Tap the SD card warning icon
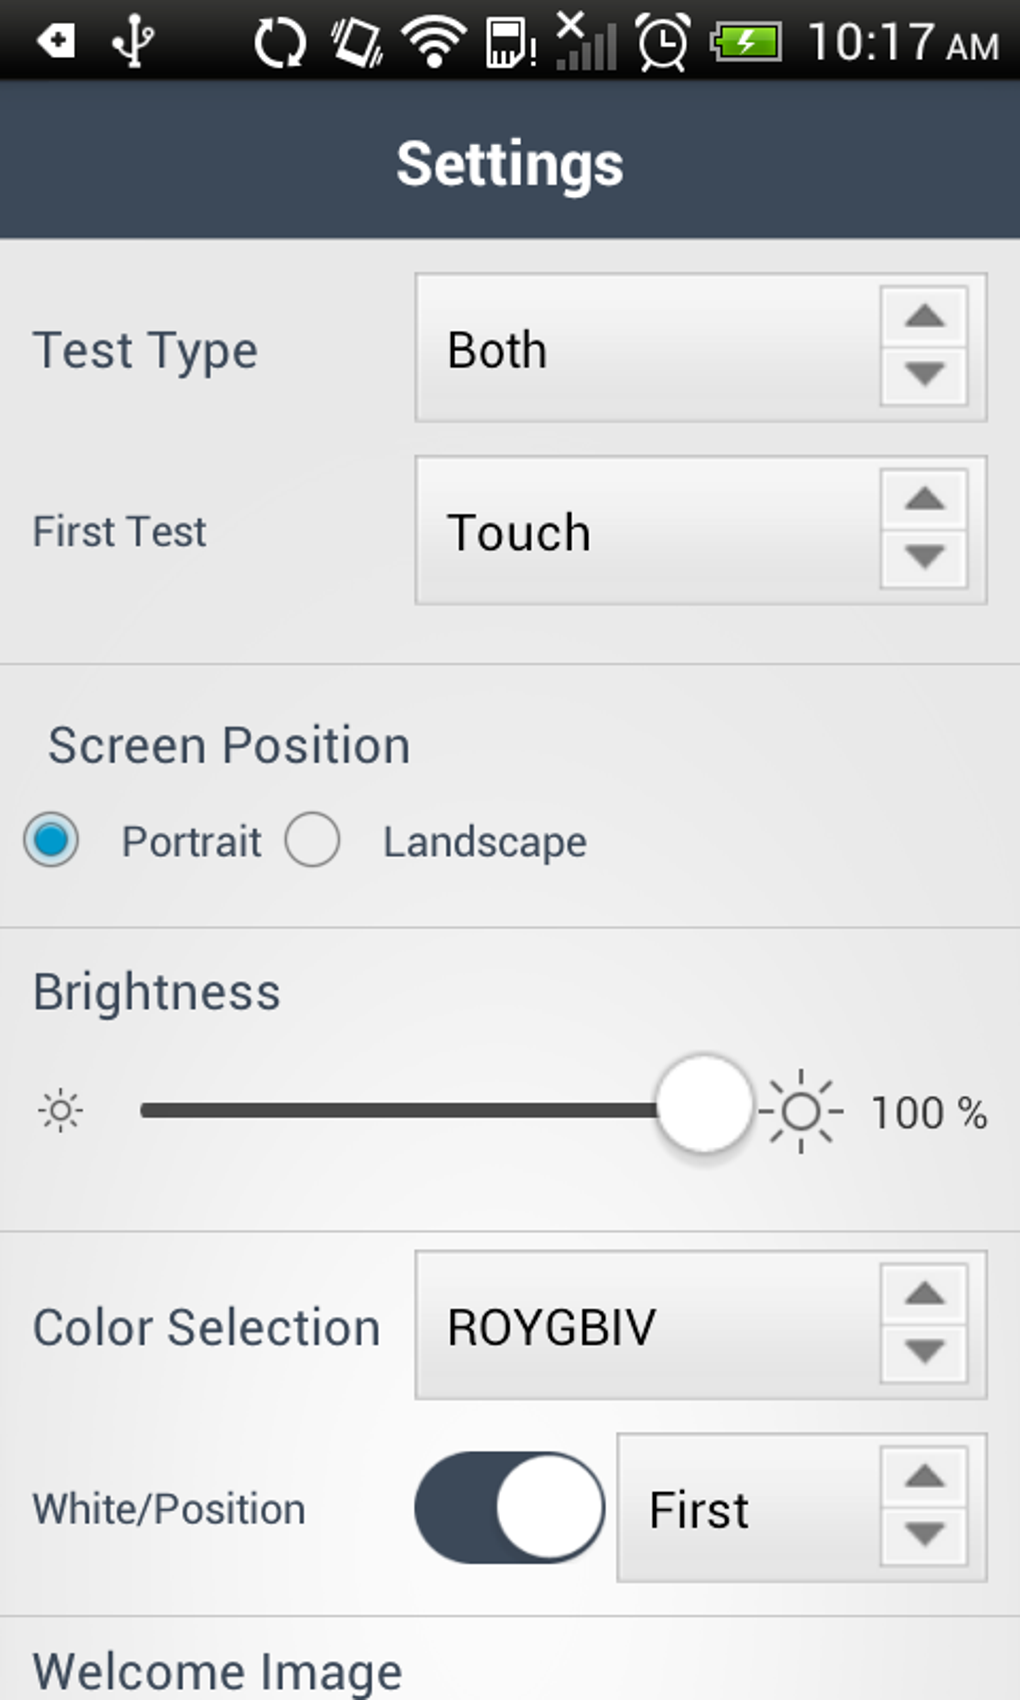The image size is (1020, 1700). pyautogui.click(x=510, y=42)
